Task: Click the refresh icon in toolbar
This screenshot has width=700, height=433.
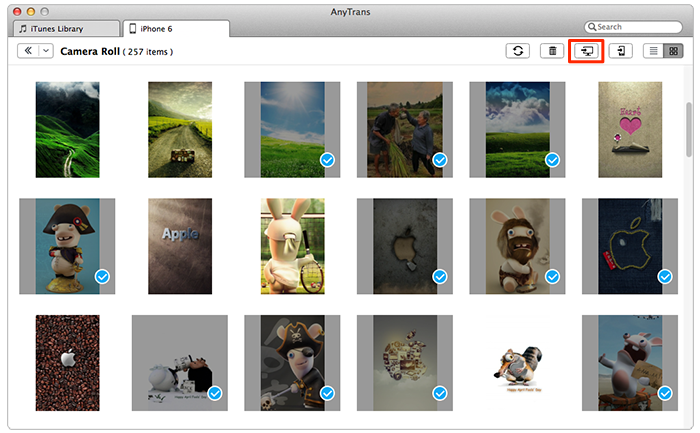Action: tap(517, 51)
